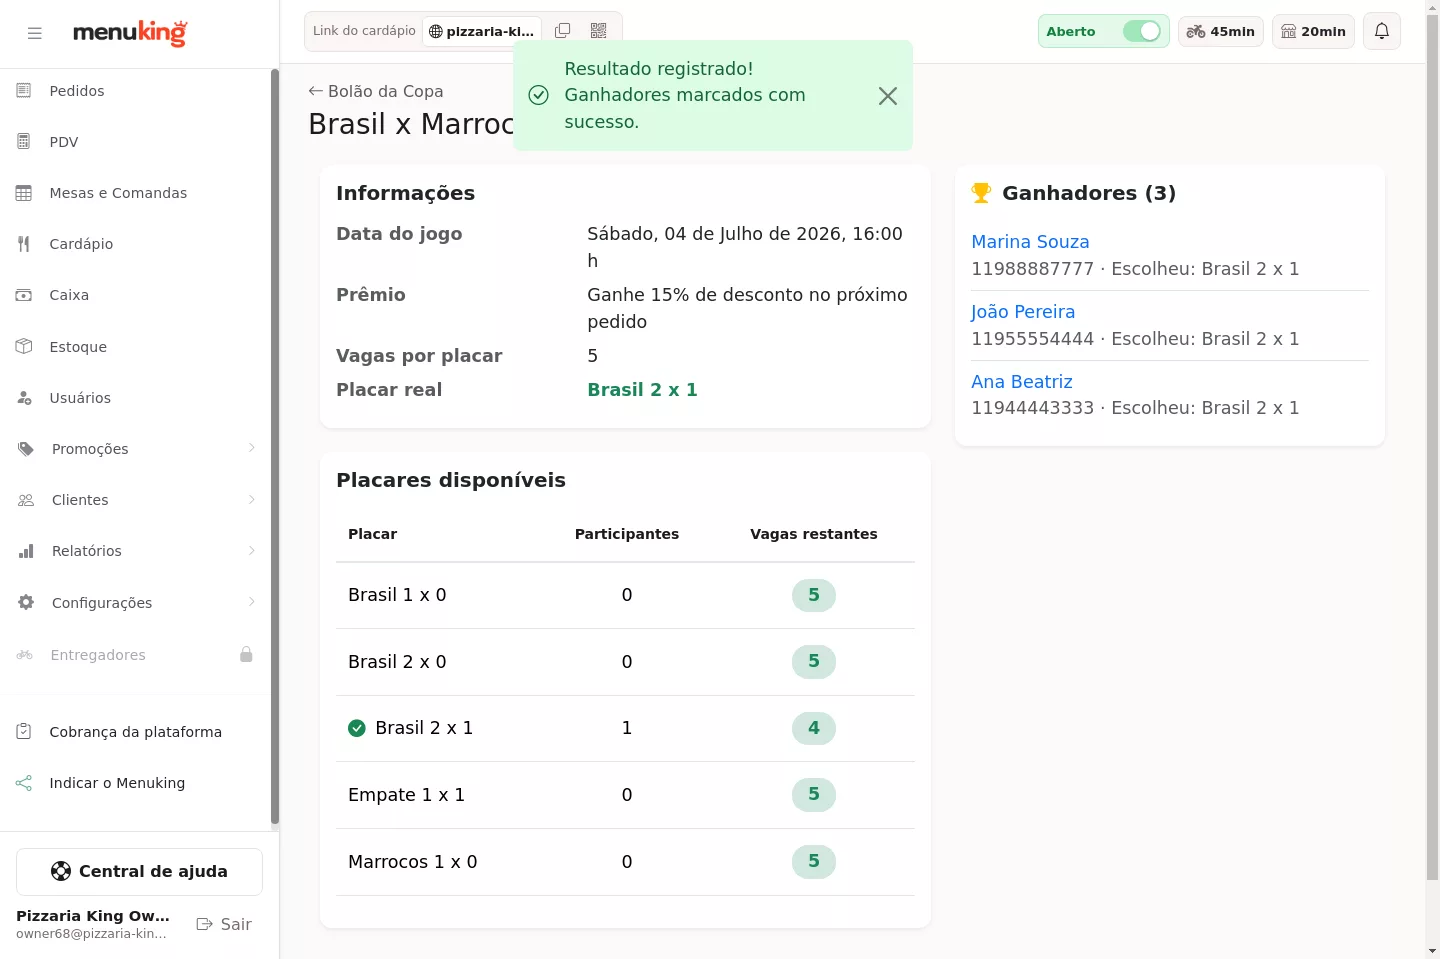Open Cobrança da plataforma
This screenshot has width=1440, height=959.
point(136,732)
